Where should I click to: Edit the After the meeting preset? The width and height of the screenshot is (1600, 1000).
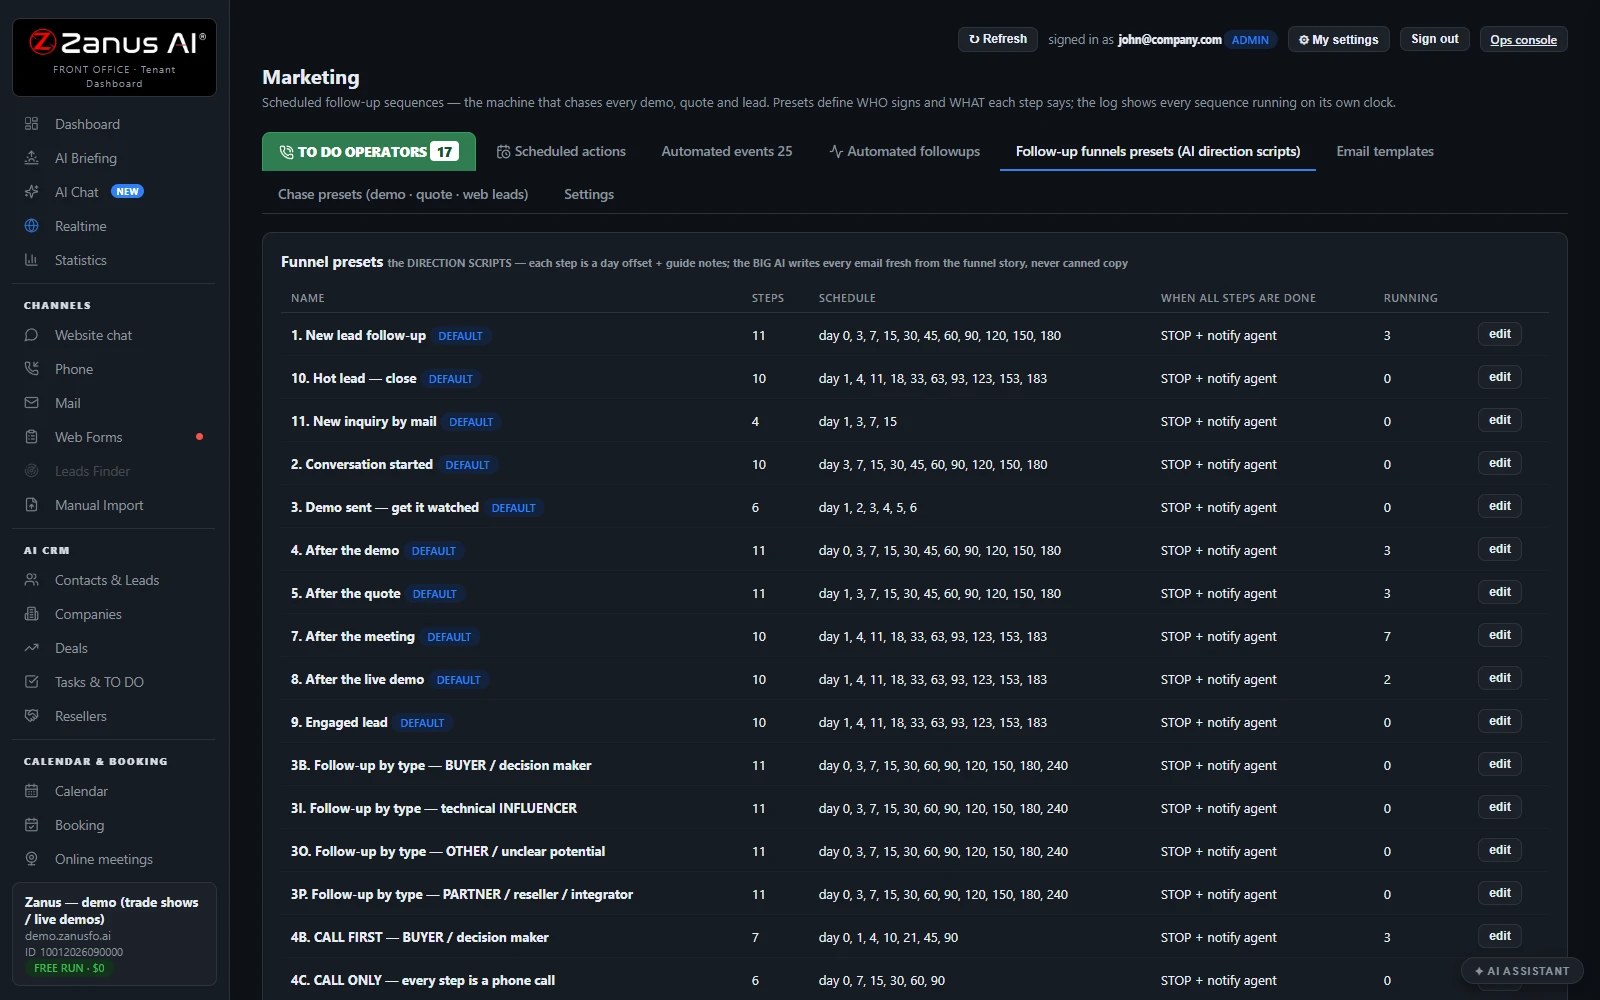[1500, 635]
